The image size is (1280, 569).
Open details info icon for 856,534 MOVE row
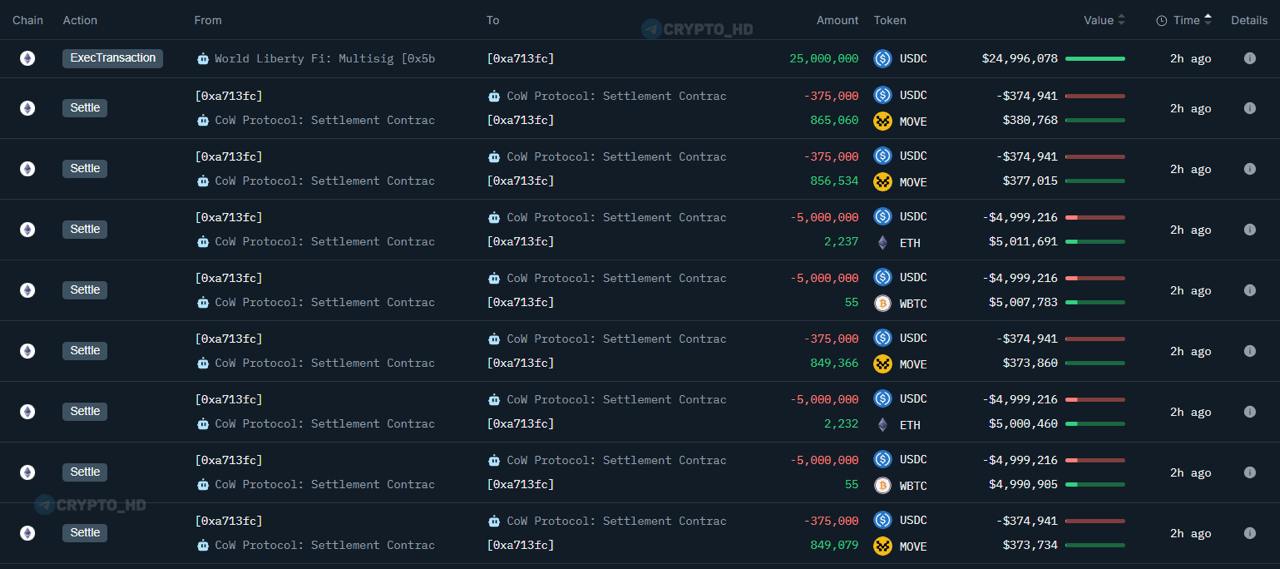[x=1249, y=169]
